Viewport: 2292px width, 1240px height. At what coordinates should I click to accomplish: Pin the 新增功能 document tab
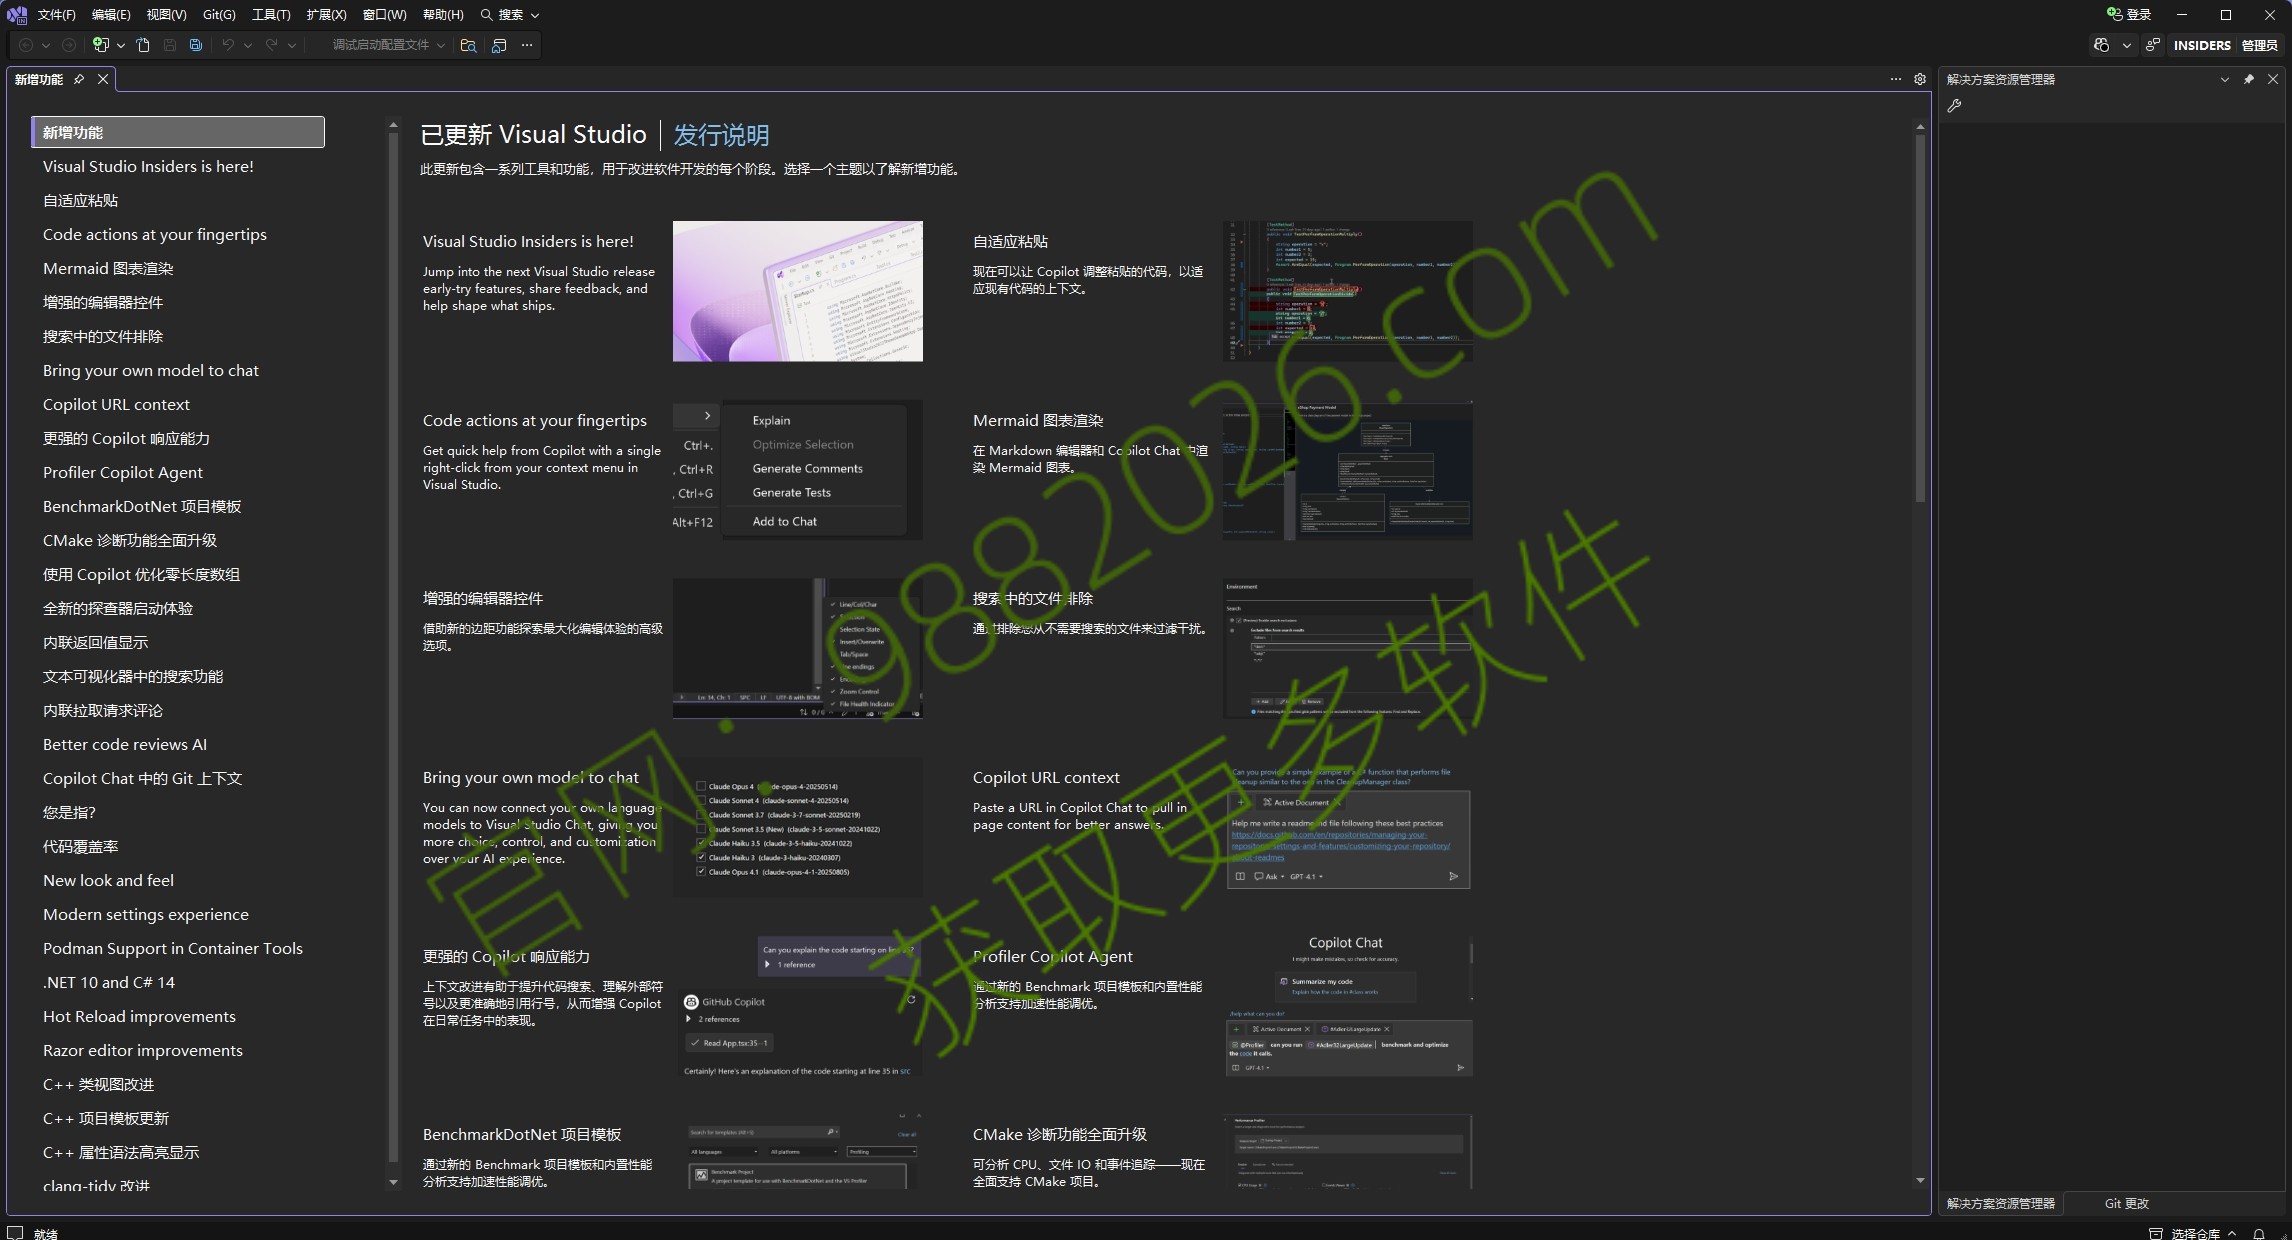coord(79,79)
